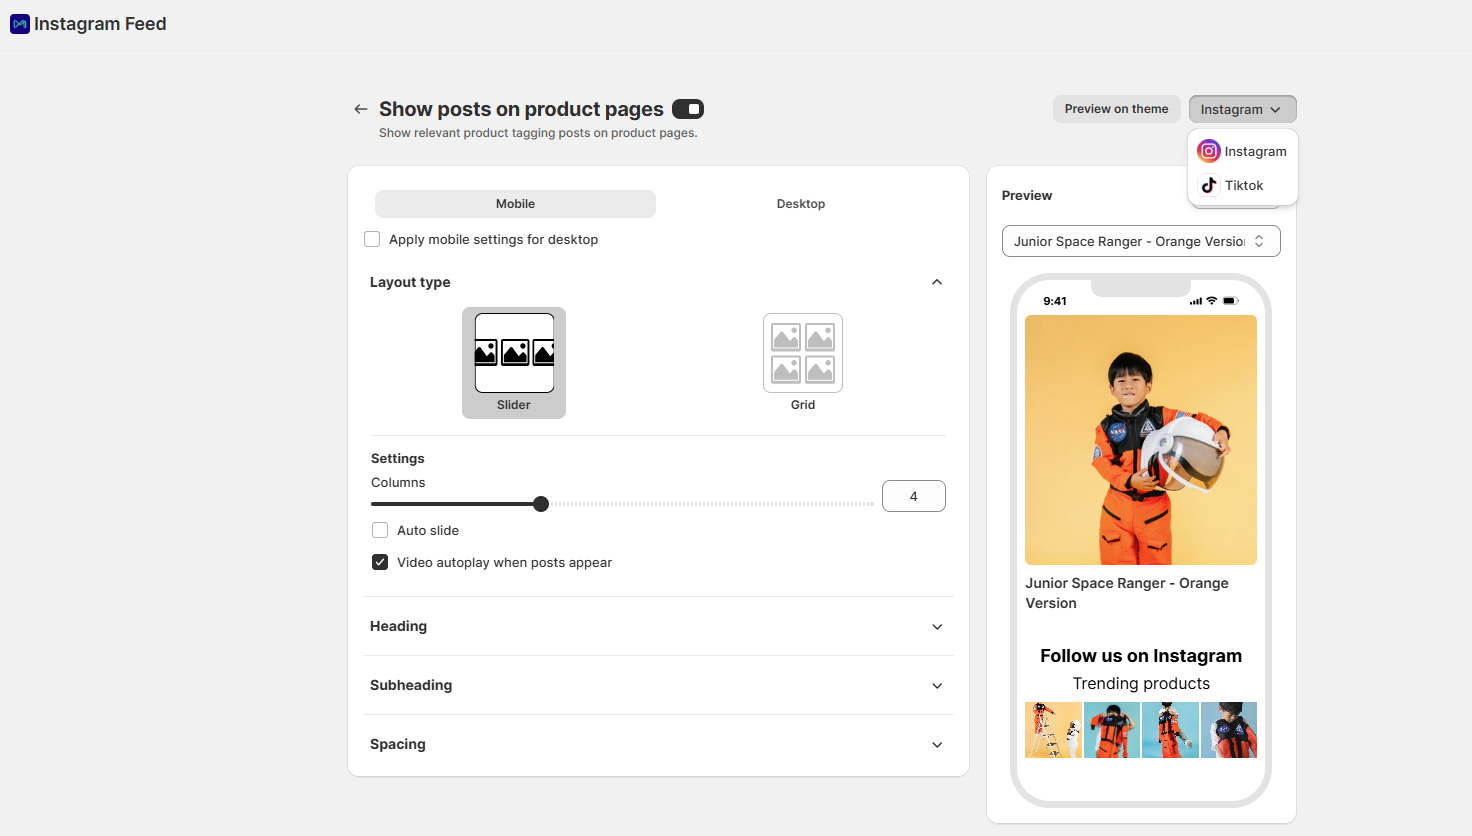The width and height of the screenshot is (1472, 836).
Task: Uncheck Video autoplay when posts appear
Action: click(x=380, y=562)
